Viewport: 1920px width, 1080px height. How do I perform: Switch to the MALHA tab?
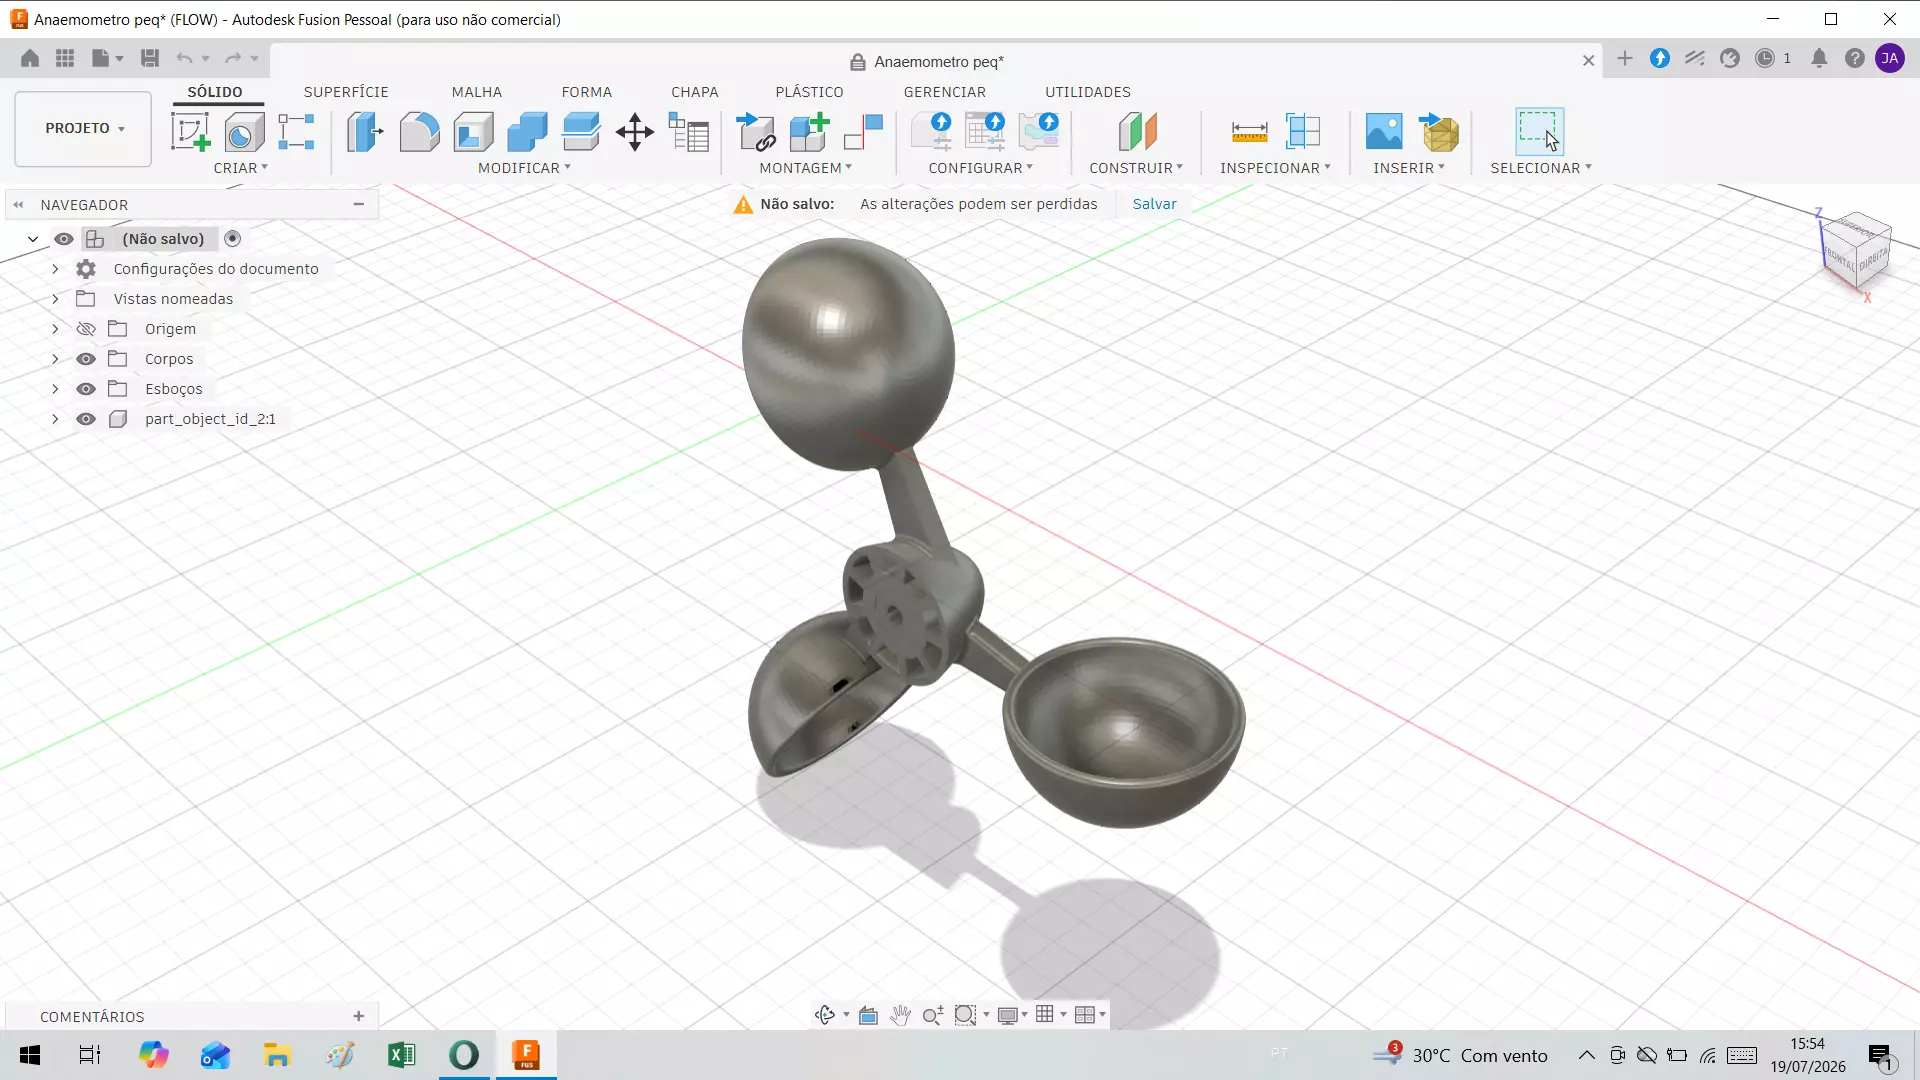476,92
